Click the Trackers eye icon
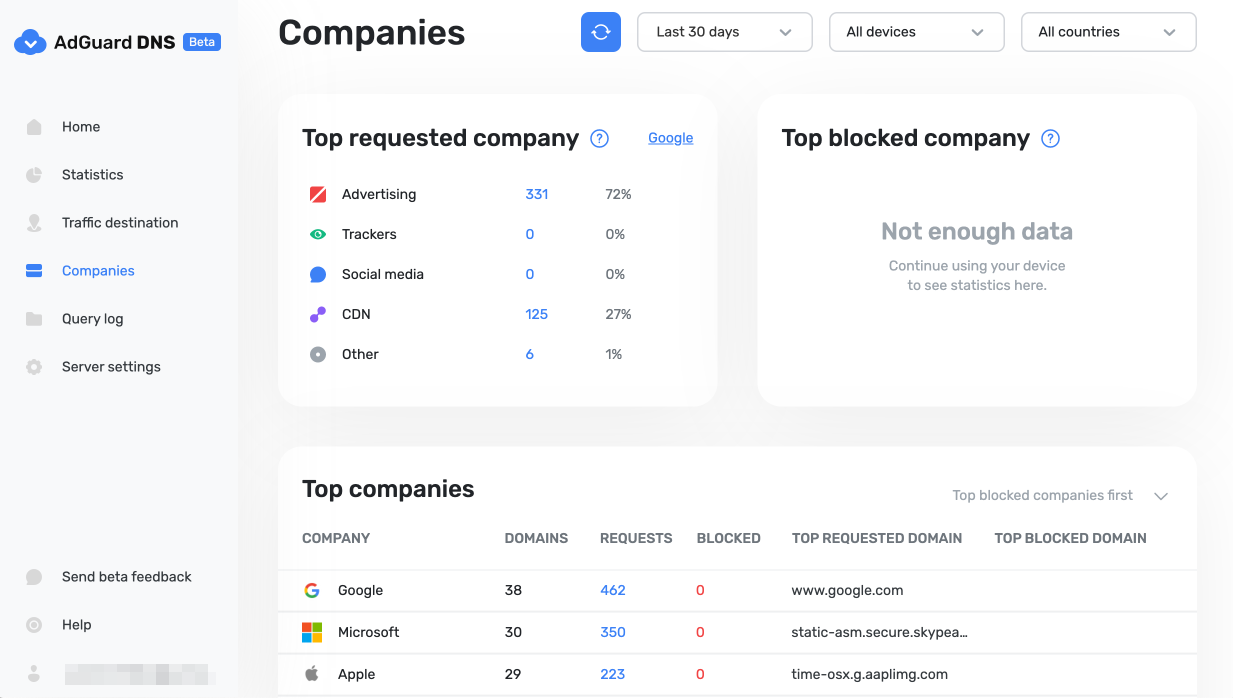Screen dimensions: 1233x698 [x=318, y=235]
